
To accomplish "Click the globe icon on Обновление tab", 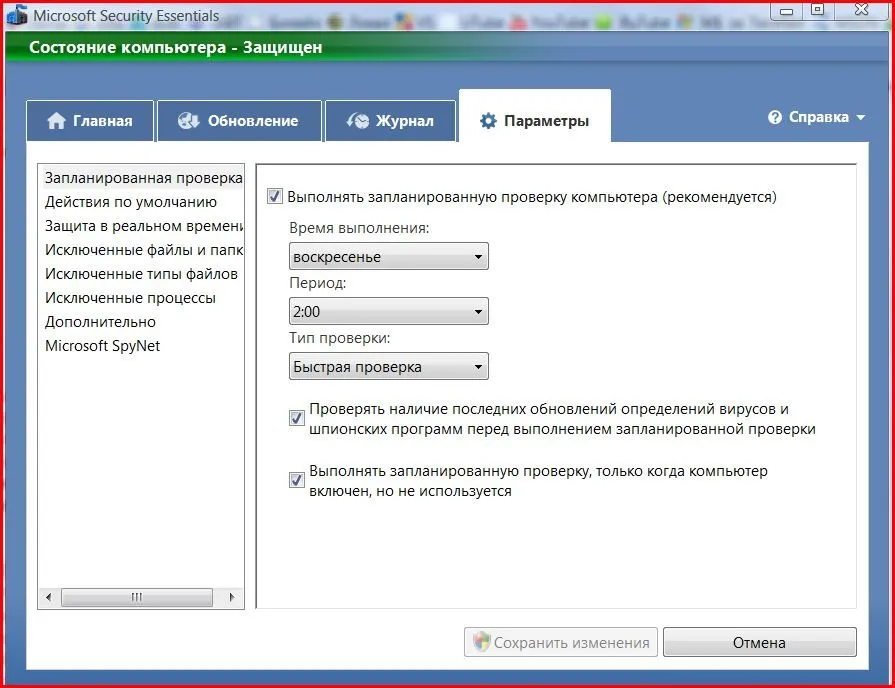I will point(188,120).
